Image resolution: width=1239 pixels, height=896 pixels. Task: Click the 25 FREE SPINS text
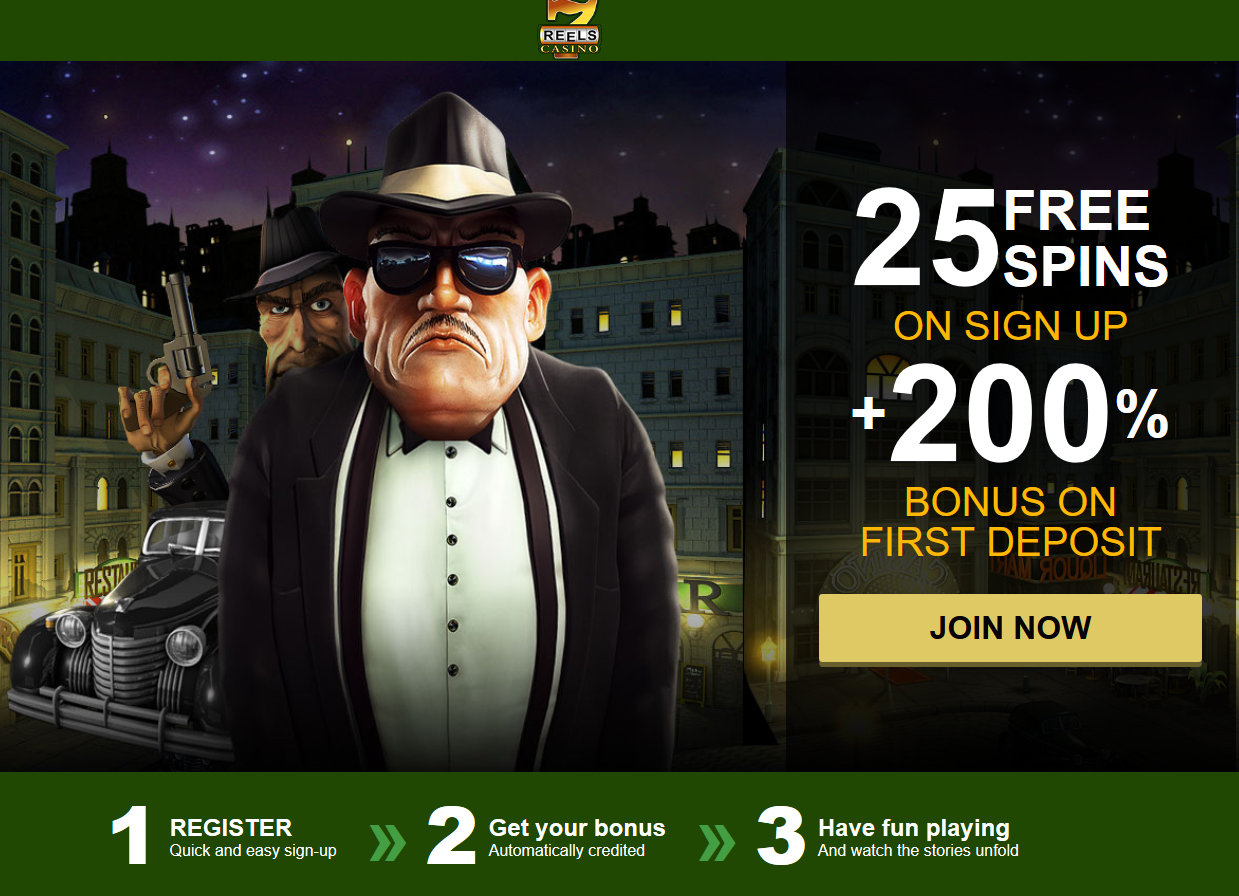[x=1010, y=240]
